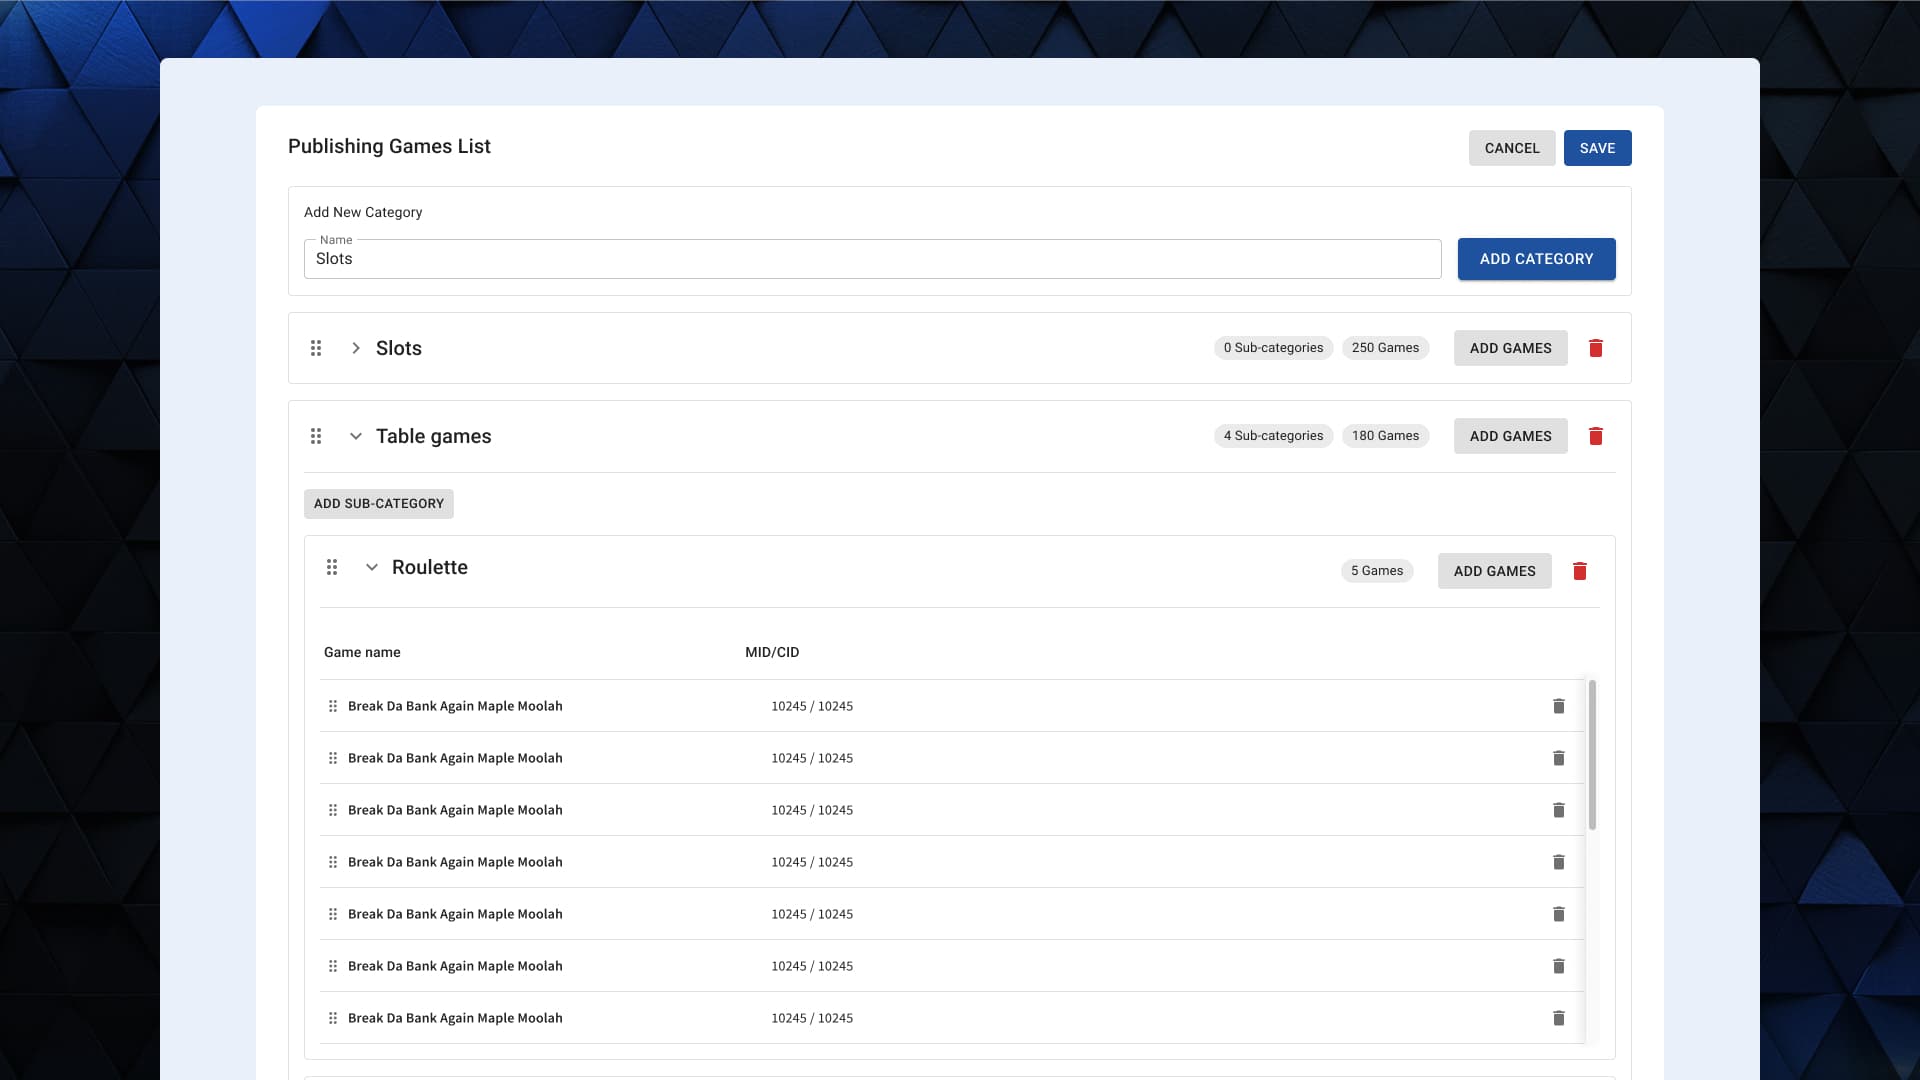Click the drag handle of the second game row
Viewport: 1920px width, 1080px height.
coord(333,758)
